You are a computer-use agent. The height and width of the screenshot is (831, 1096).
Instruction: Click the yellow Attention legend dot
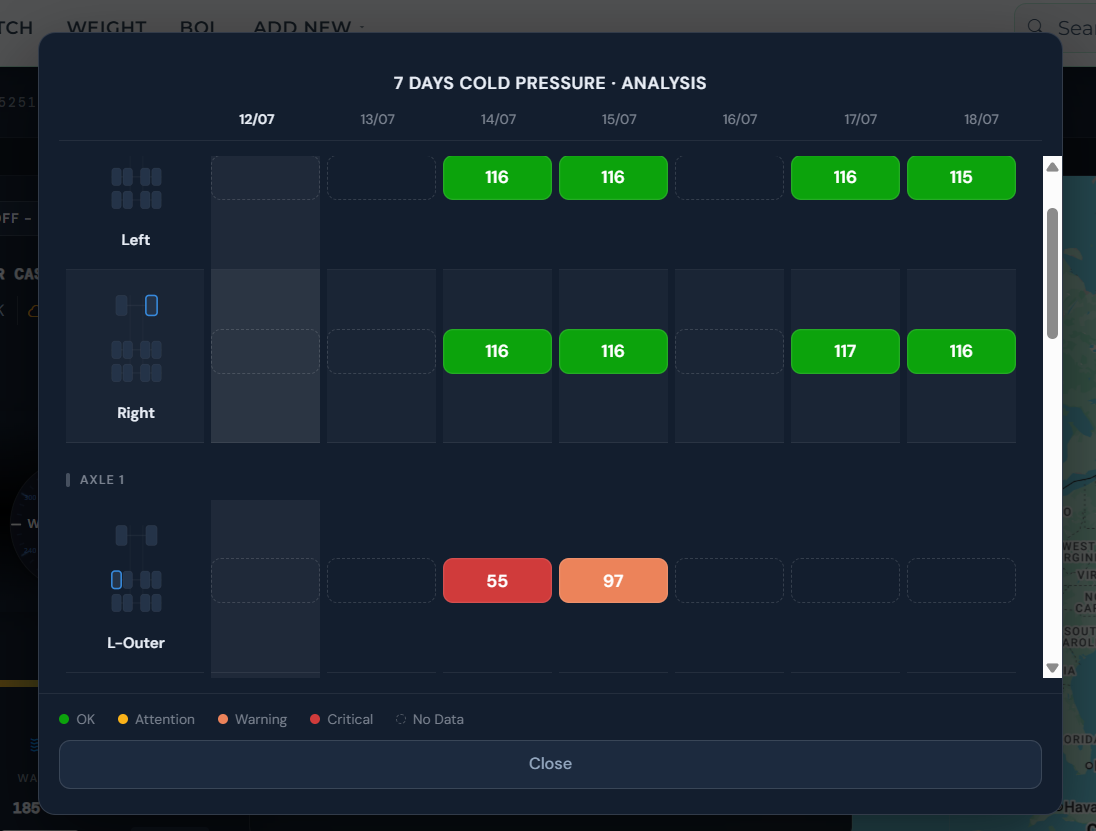point(123,719)
